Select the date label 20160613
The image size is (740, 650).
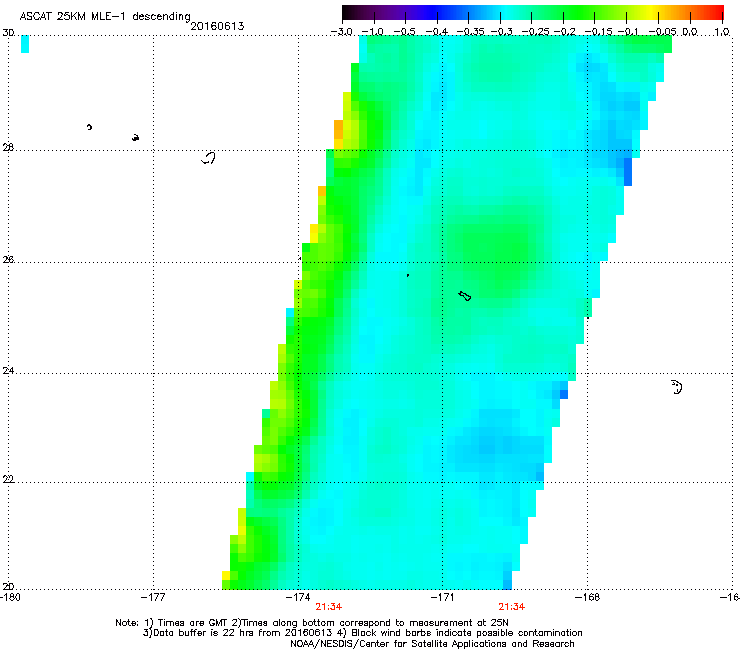coord(217,26)
